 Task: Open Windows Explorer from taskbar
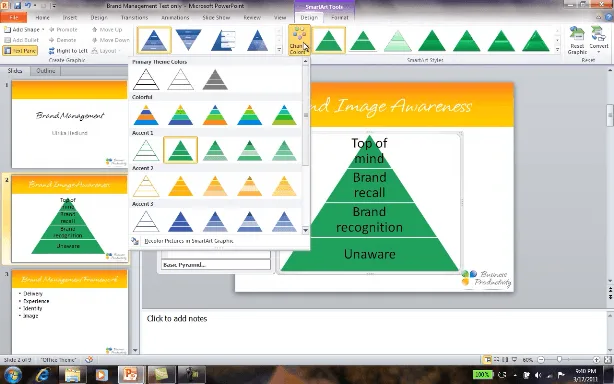72,375
